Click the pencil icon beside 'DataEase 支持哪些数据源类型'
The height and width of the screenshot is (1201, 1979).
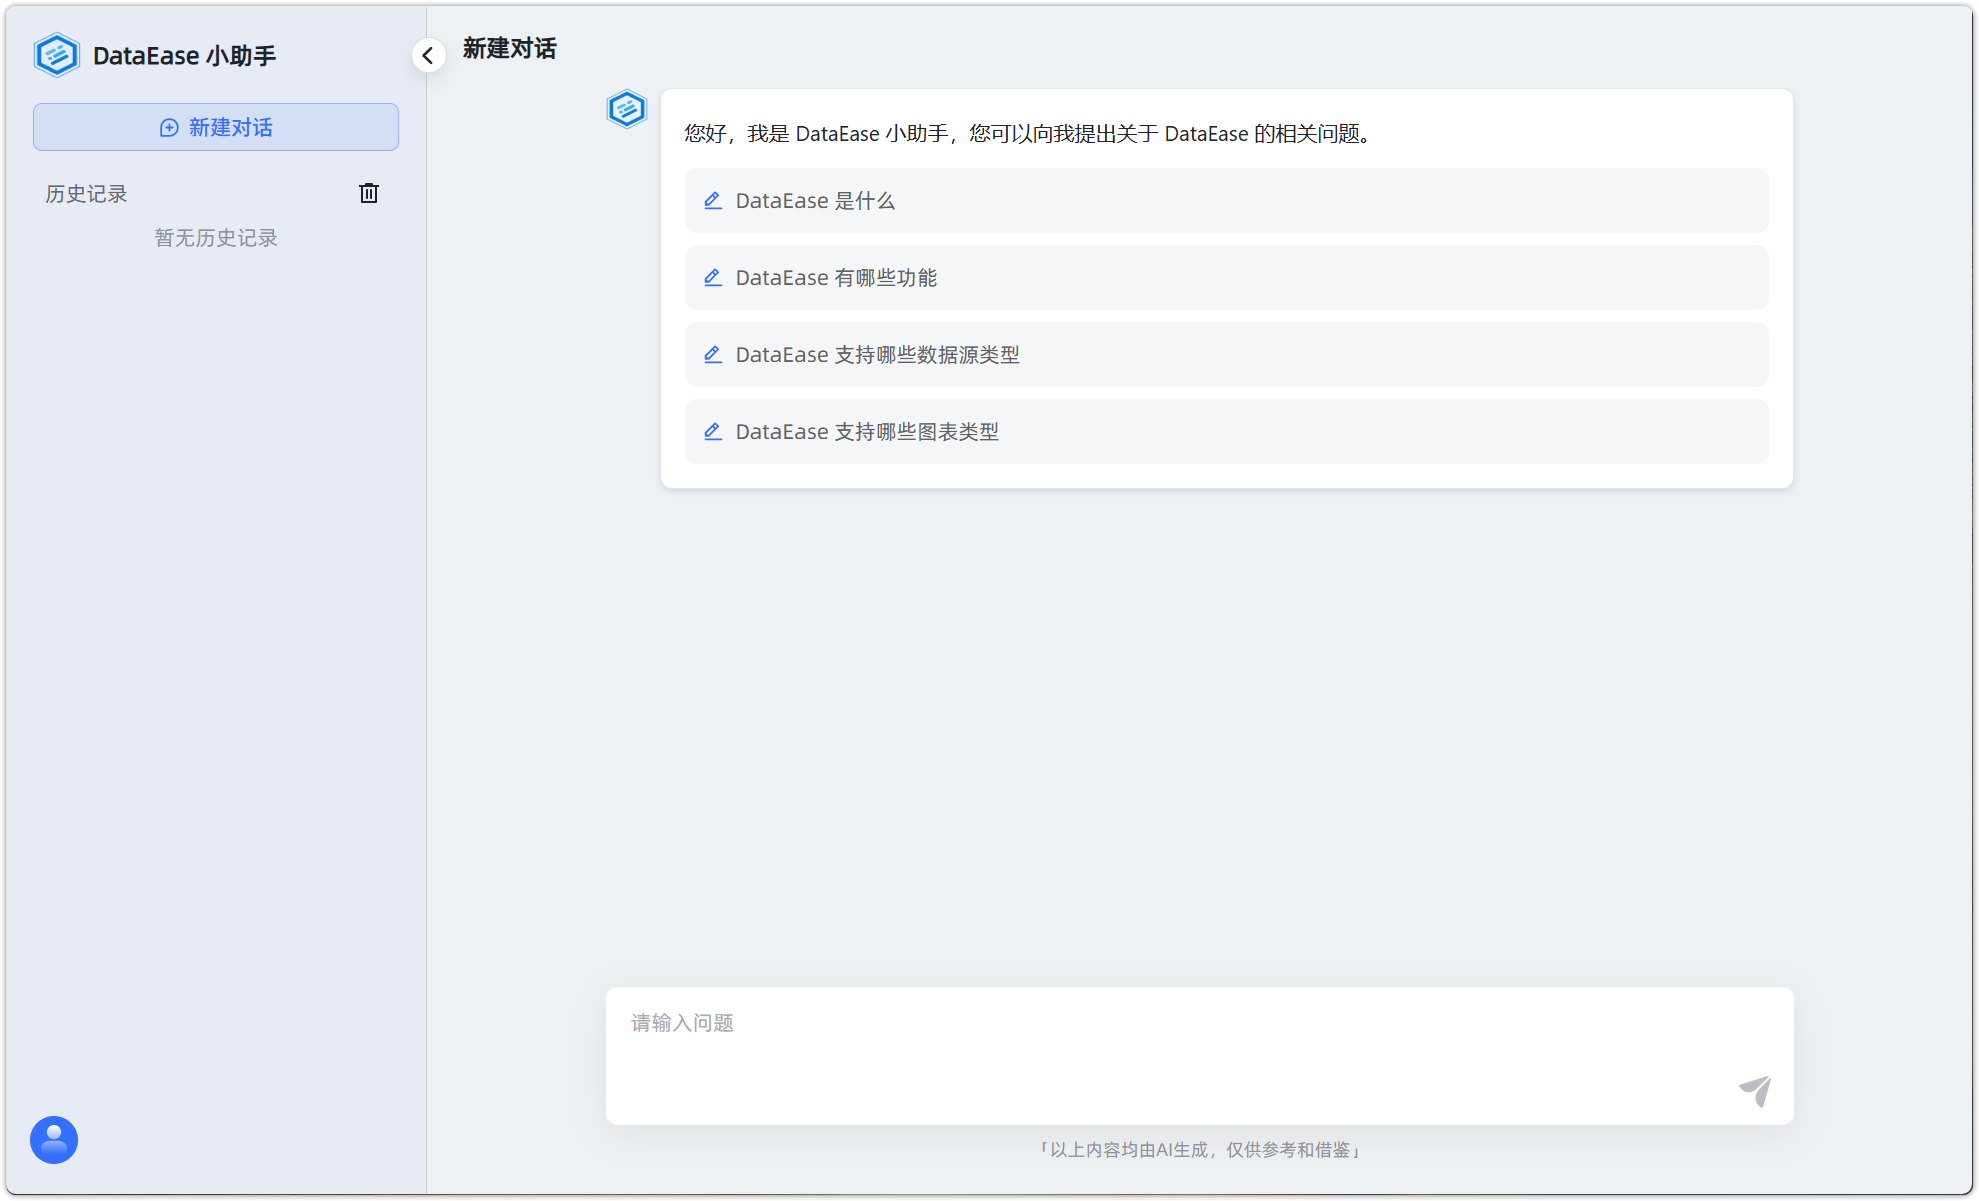(713, 354)
